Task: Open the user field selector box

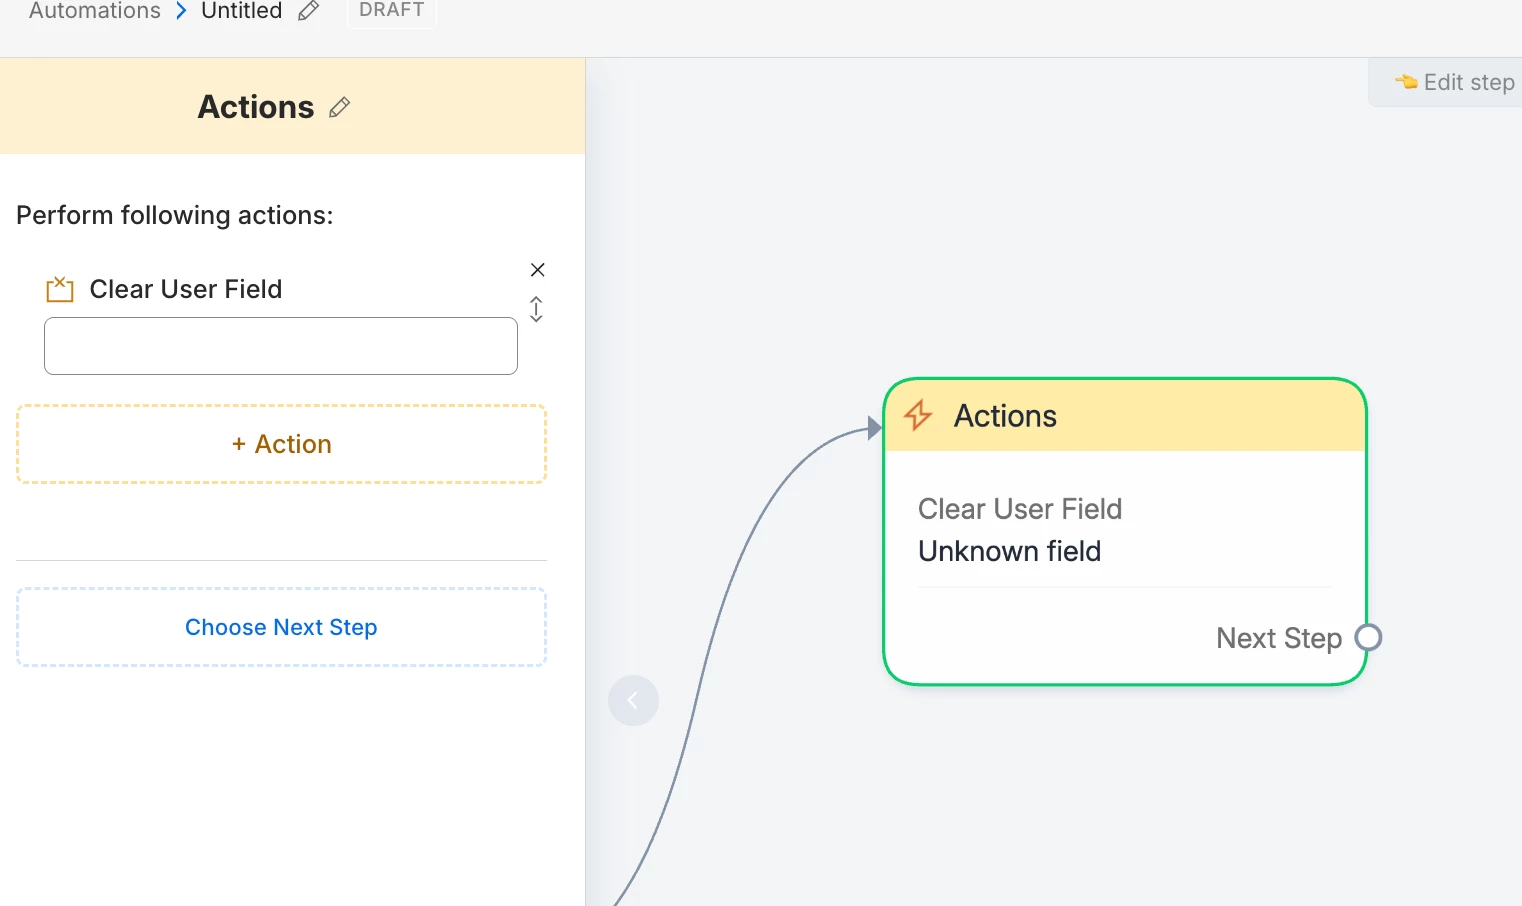Action: [281, 346]
